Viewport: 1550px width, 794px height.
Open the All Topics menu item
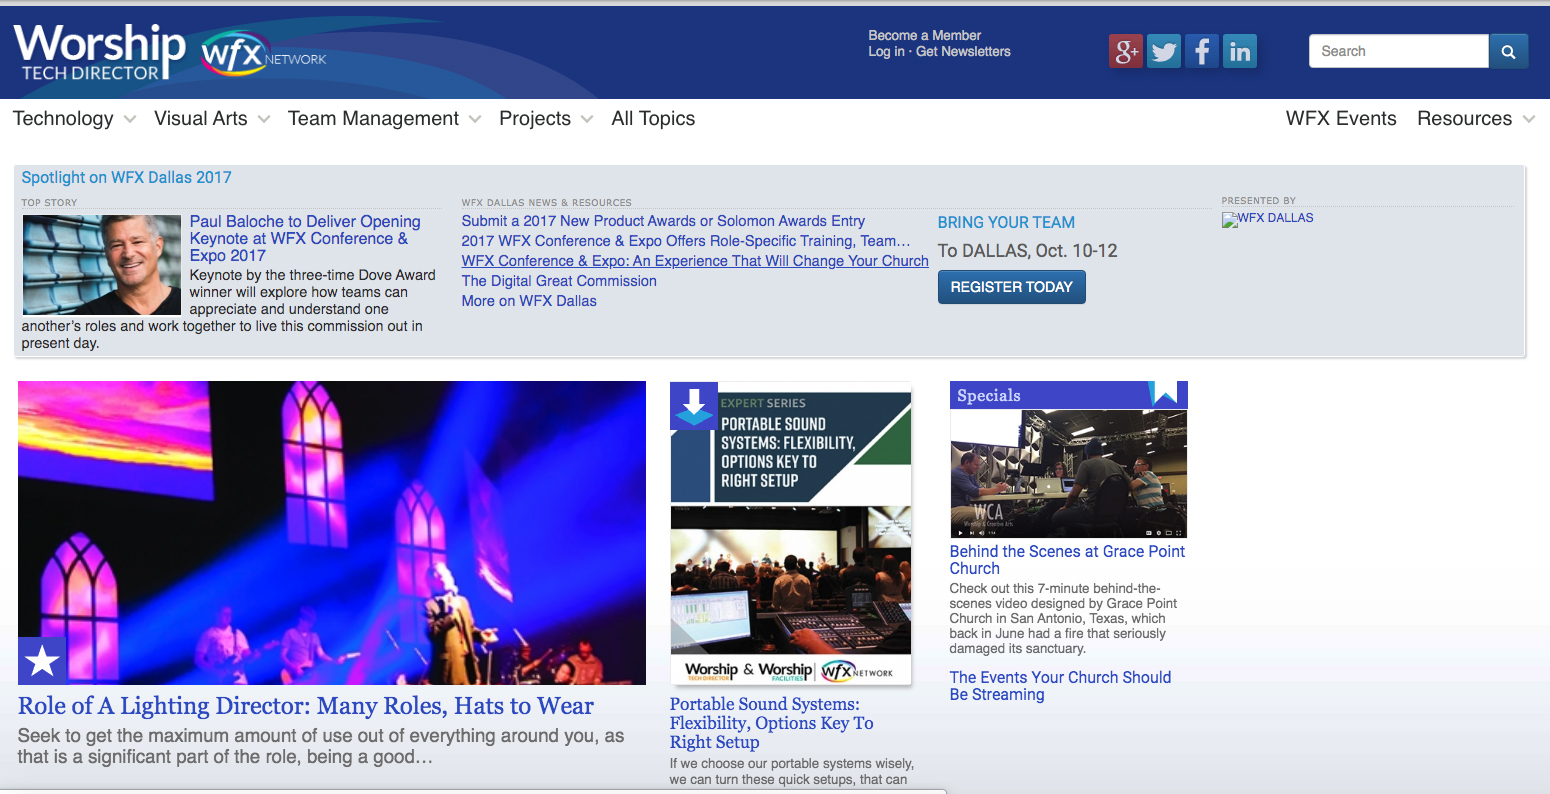click(x=653, y=119)
